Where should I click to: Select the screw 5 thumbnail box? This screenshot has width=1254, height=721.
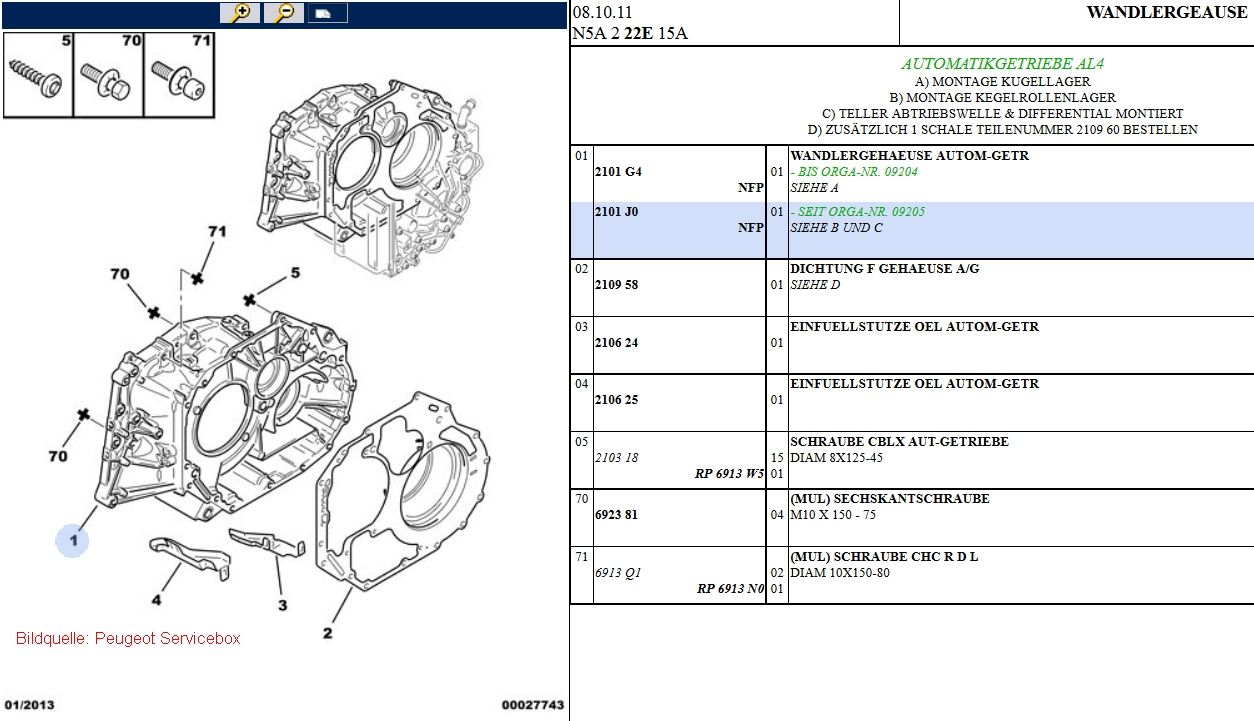point(38,74)
